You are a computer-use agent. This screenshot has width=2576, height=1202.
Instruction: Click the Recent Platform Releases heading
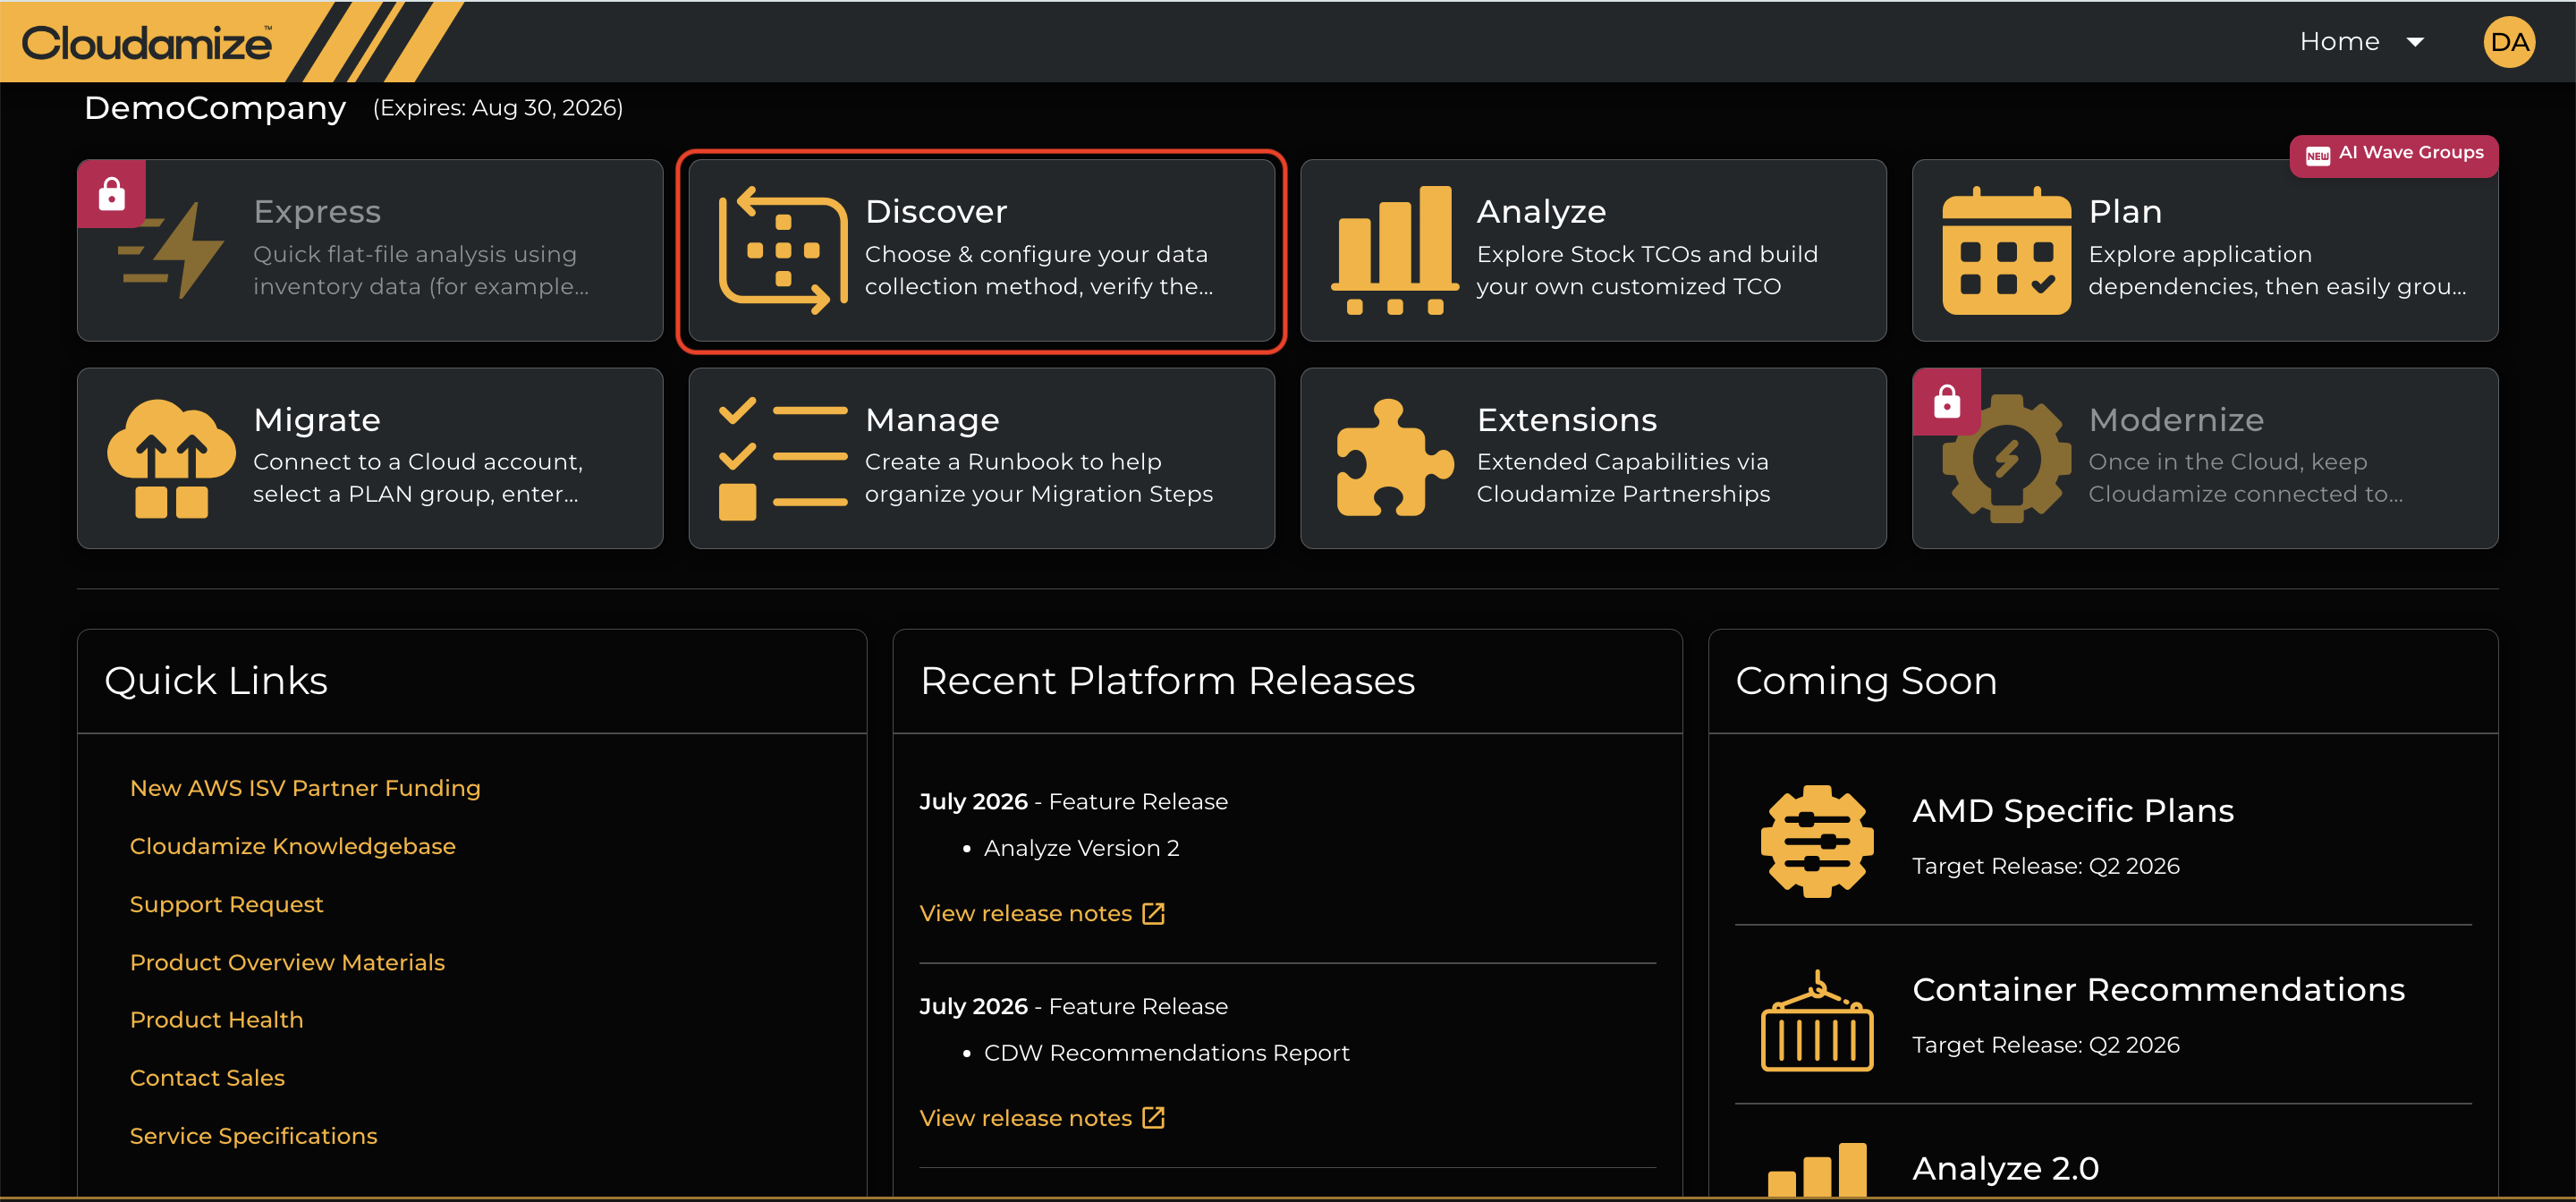tap(1167, 681)
